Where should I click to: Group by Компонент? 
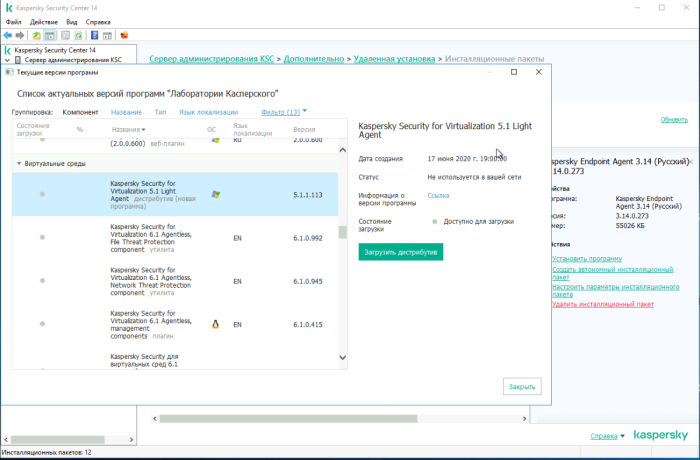tap(80, 112)
